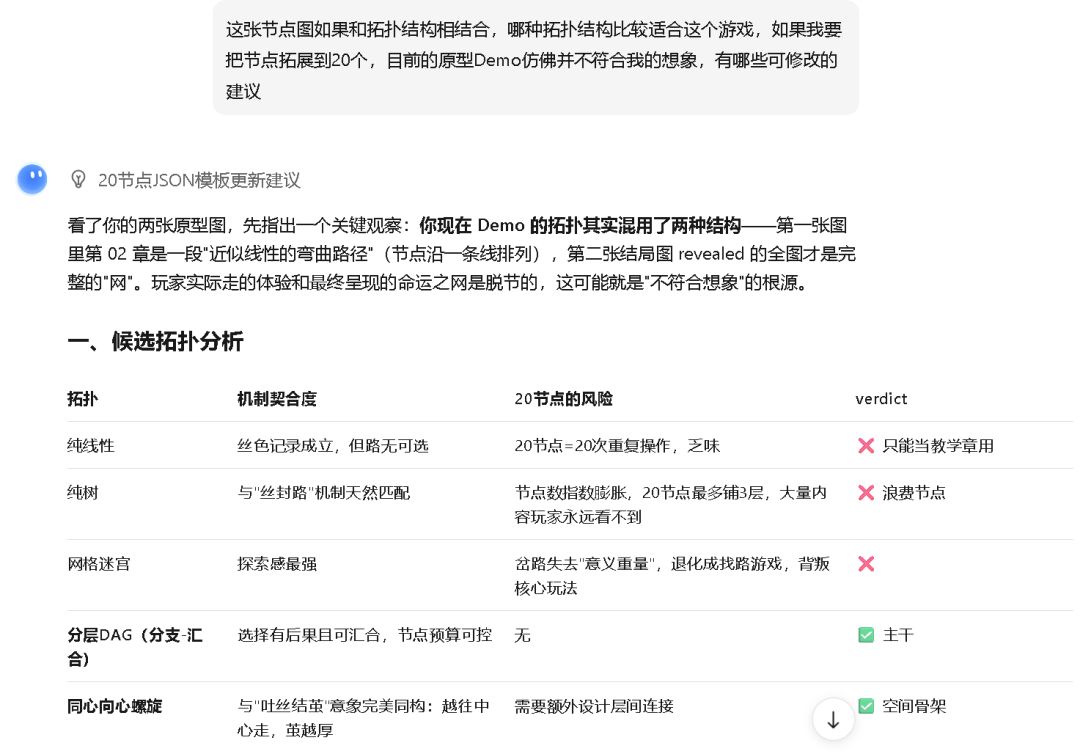
Task: Select the 网格迷宫 row label
Action: tap(98, 564)
